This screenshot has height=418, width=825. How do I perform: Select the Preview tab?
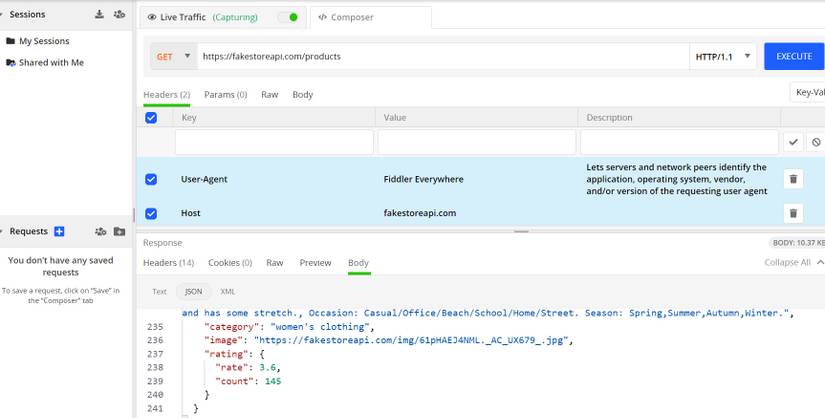tap(315, 263)
